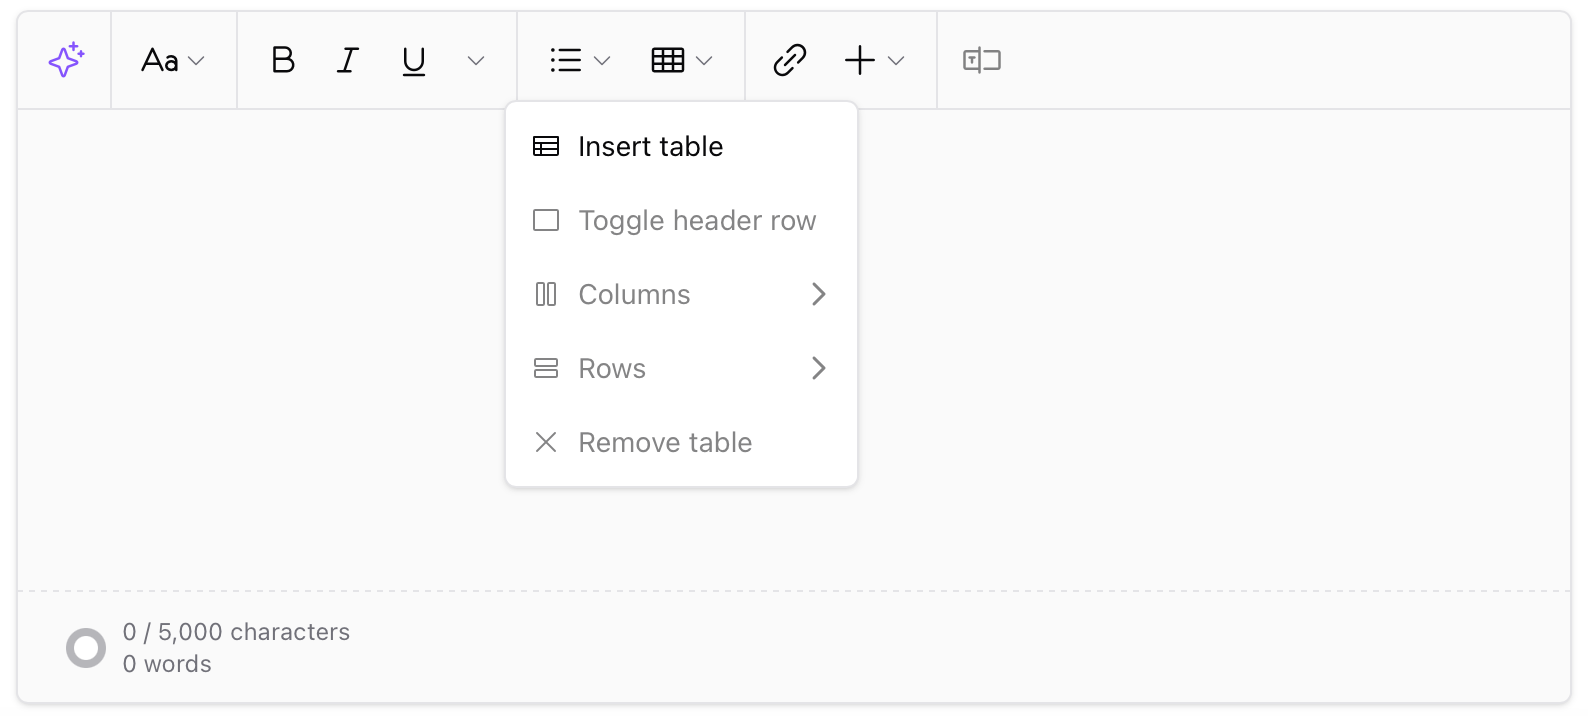Click the plus insert button
The width and height of the screenshot is (1588, 716).
point(858,60)
